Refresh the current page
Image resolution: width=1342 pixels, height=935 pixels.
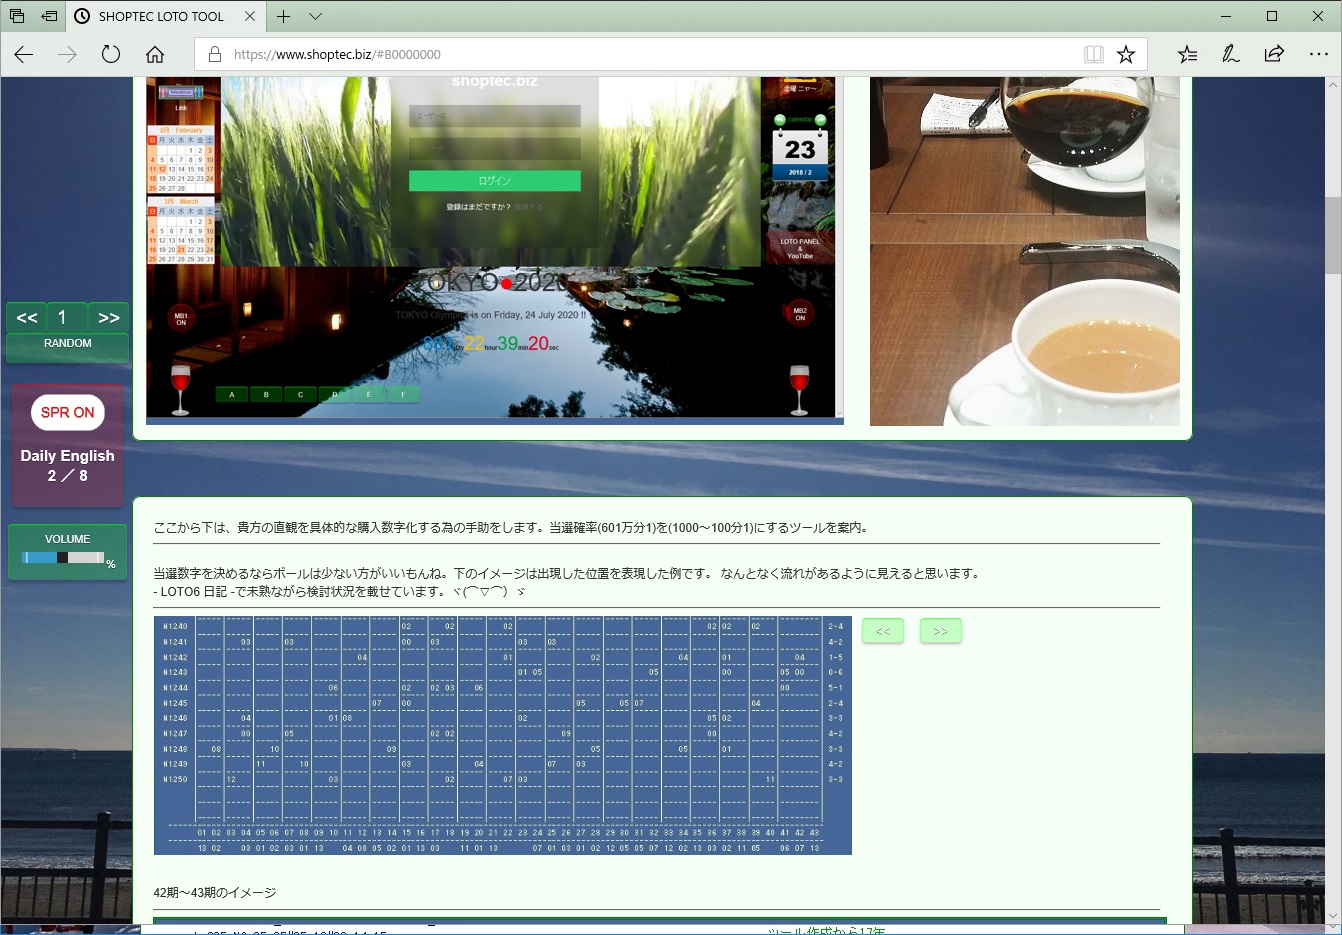(x=111, y=54)
